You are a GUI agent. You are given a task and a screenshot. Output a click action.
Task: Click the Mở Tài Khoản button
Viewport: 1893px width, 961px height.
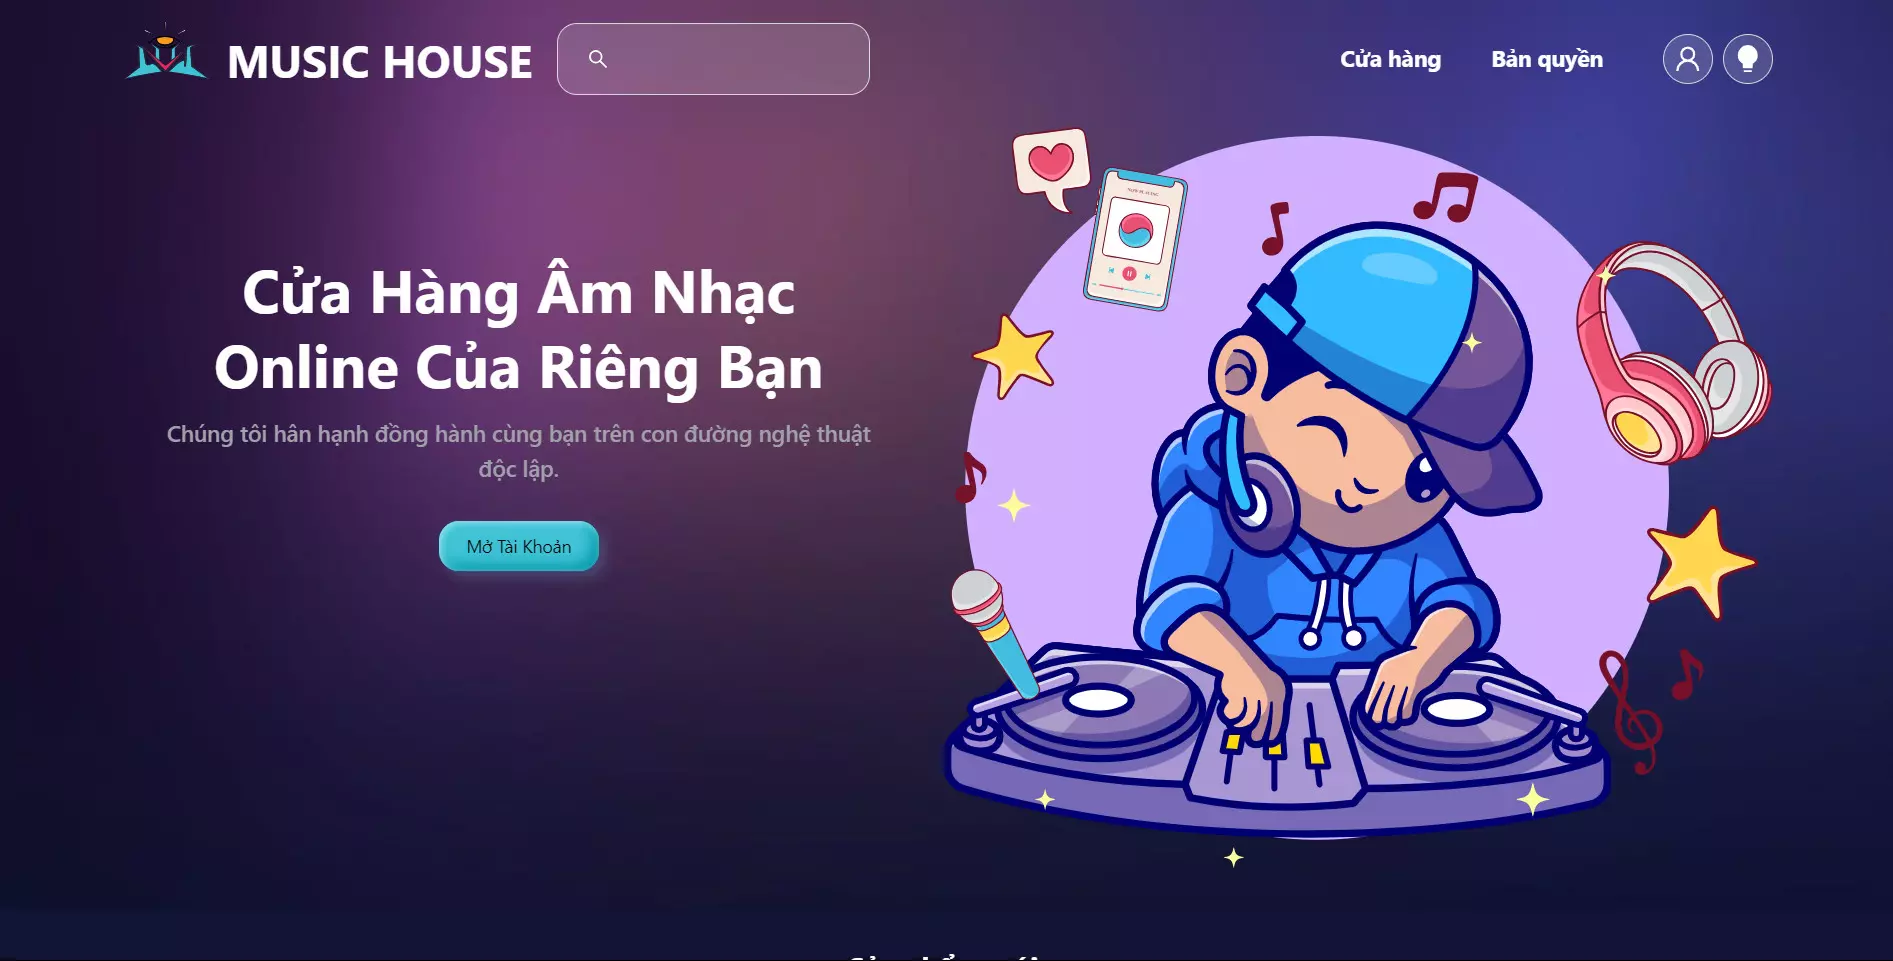[519, 546]
